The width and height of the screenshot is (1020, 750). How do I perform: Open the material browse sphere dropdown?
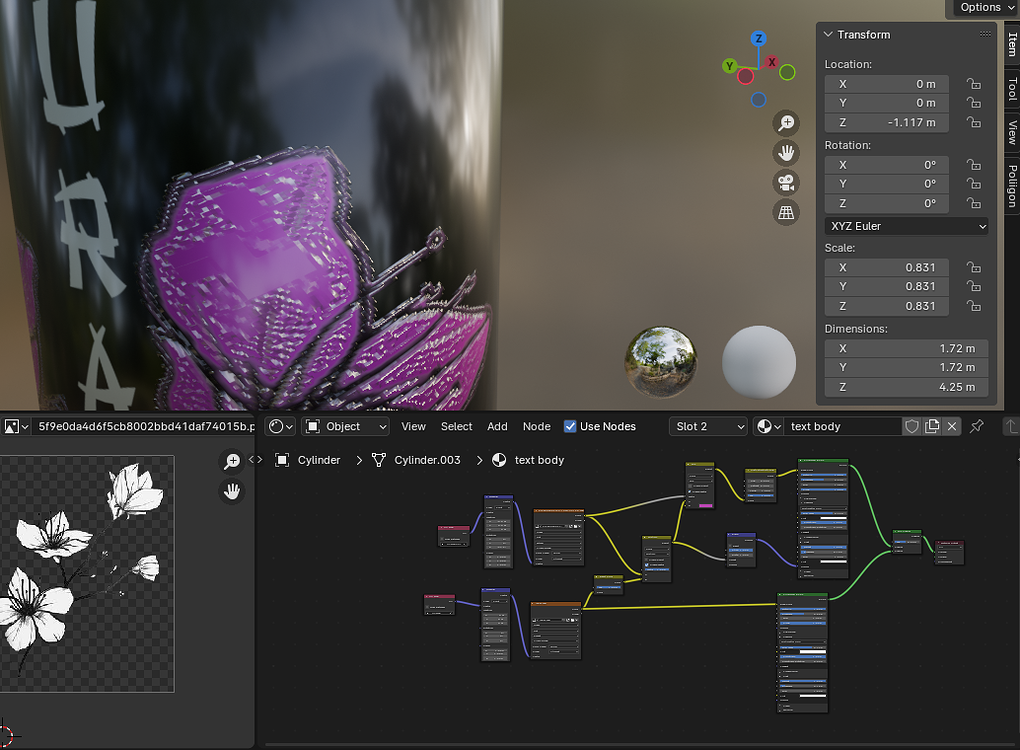768,426
